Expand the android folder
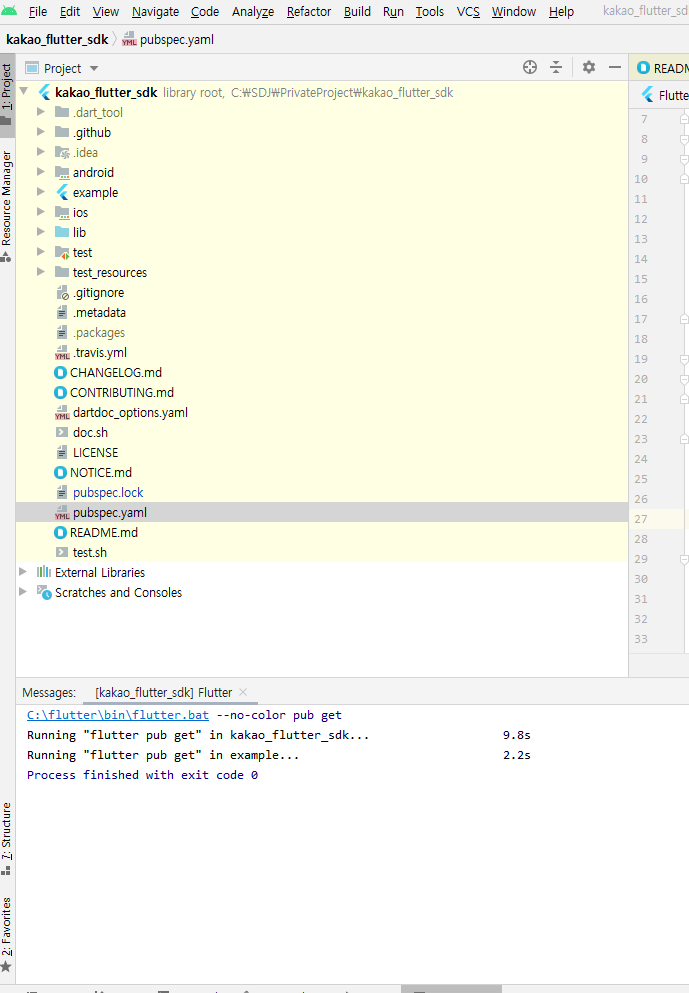 point(41,172)
